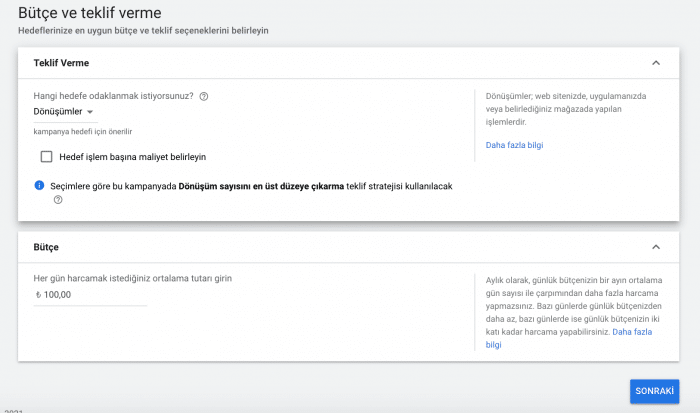Click help icon below the bid strategy notice
The height and width of the screenshot is (413, 700).
tap(58, 200)
